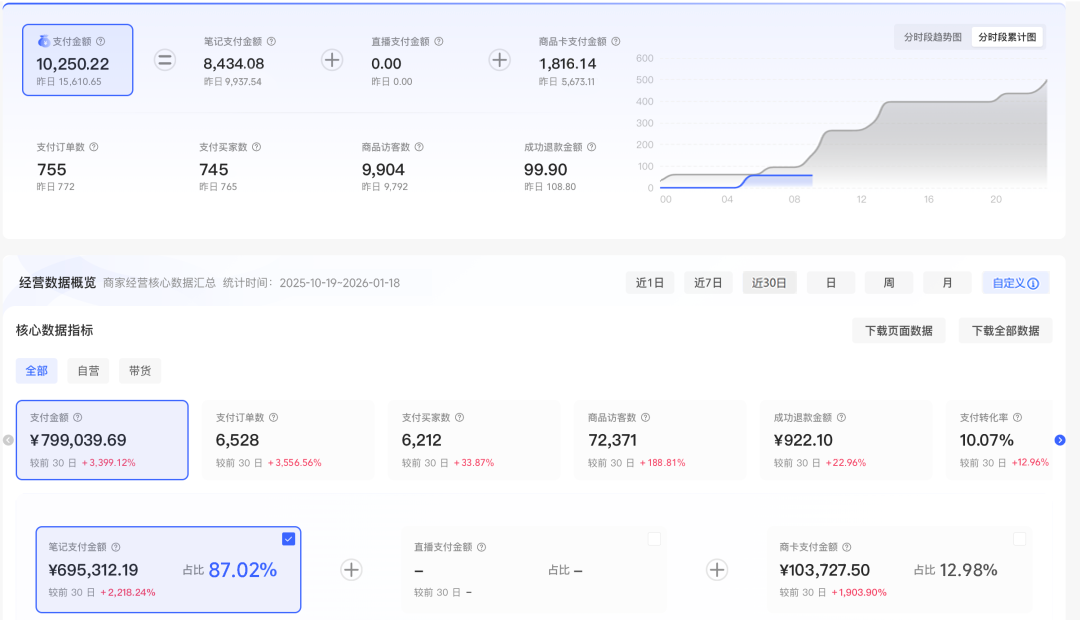Viewport: 1080px width, 620px height.
Task: Click help icon next to 商品卡支付金额
Action: [616, 41]
